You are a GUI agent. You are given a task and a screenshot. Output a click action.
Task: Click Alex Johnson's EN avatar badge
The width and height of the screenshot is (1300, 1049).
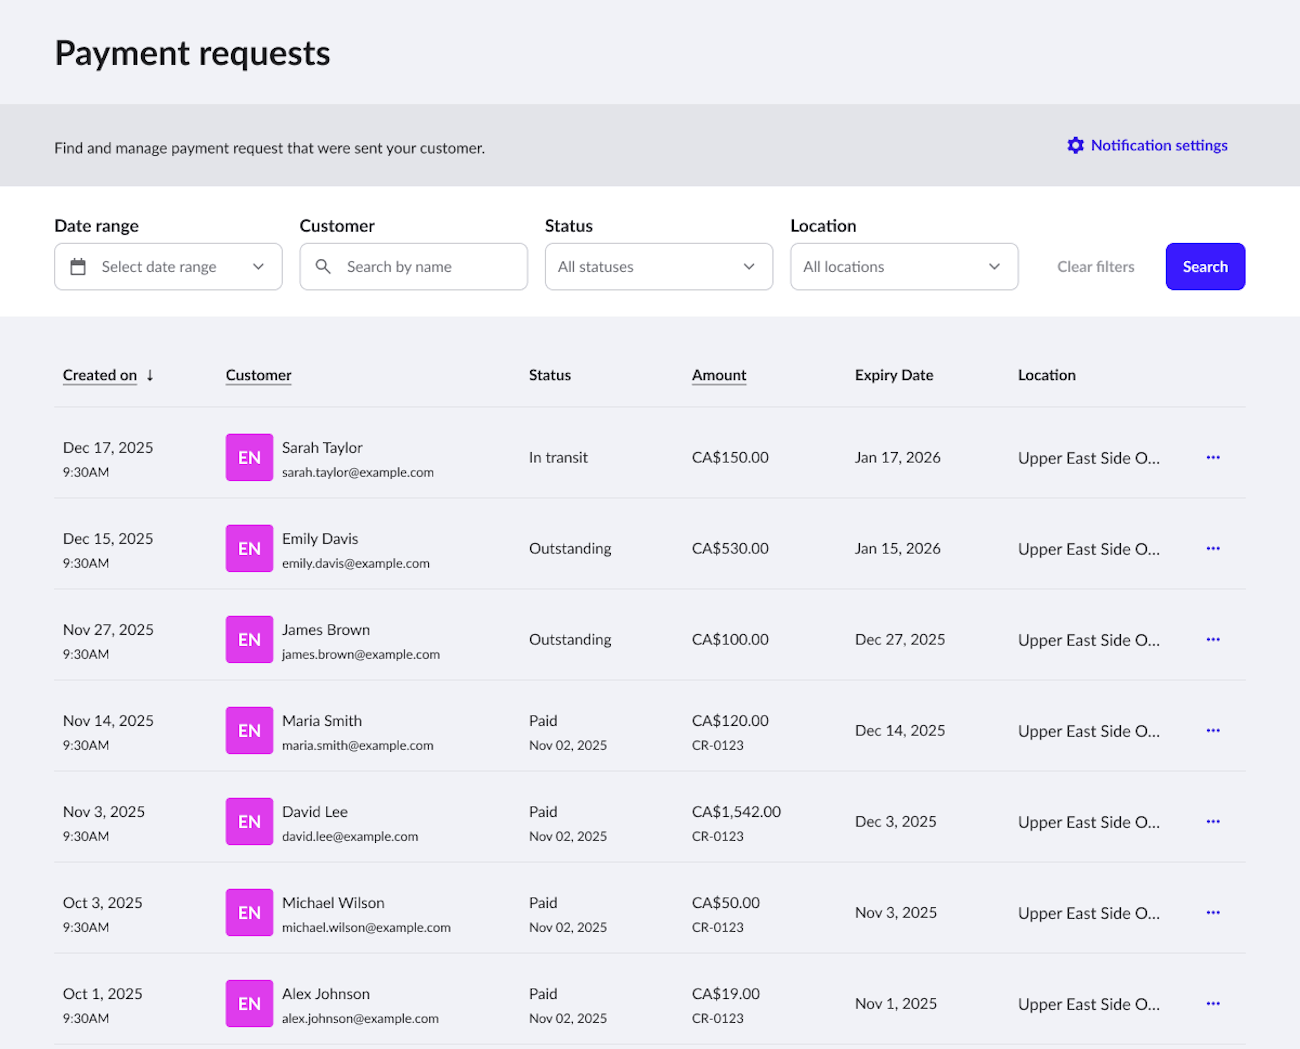pos(249,1003)
